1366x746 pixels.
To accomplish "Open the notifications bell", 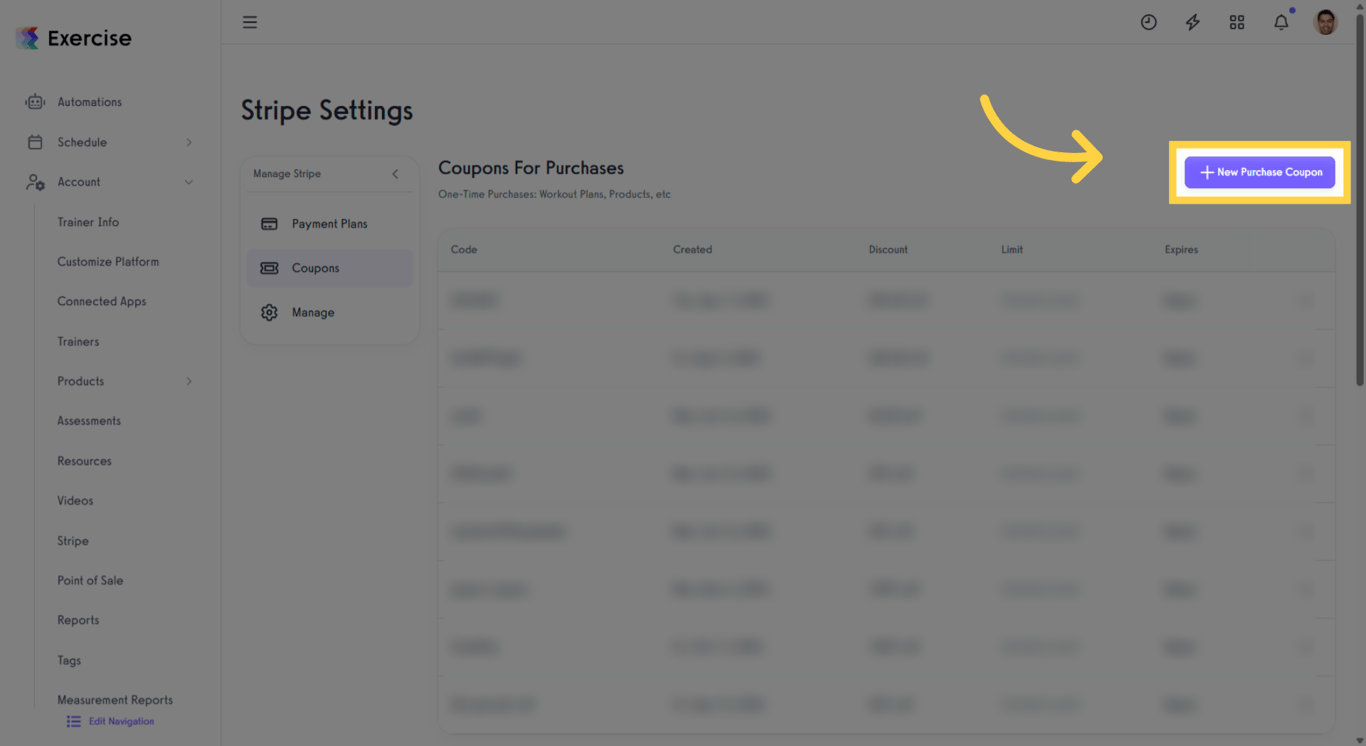I will coord(1281,21).
